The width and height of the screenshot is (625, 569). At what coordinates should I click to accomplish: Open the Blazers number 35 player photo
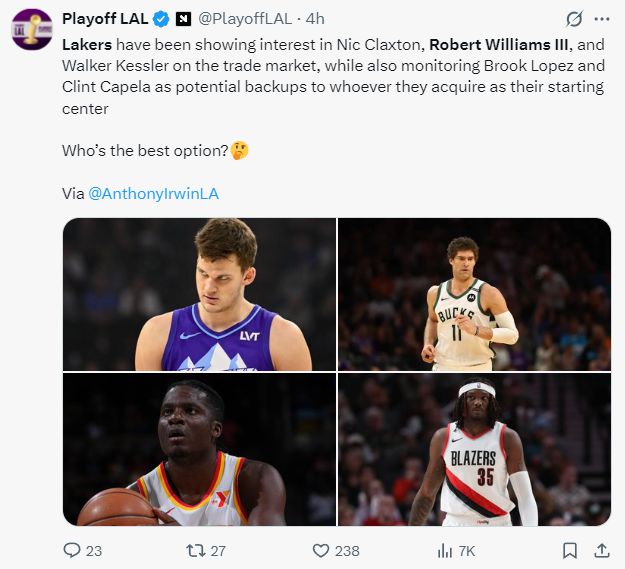point(474,450)
